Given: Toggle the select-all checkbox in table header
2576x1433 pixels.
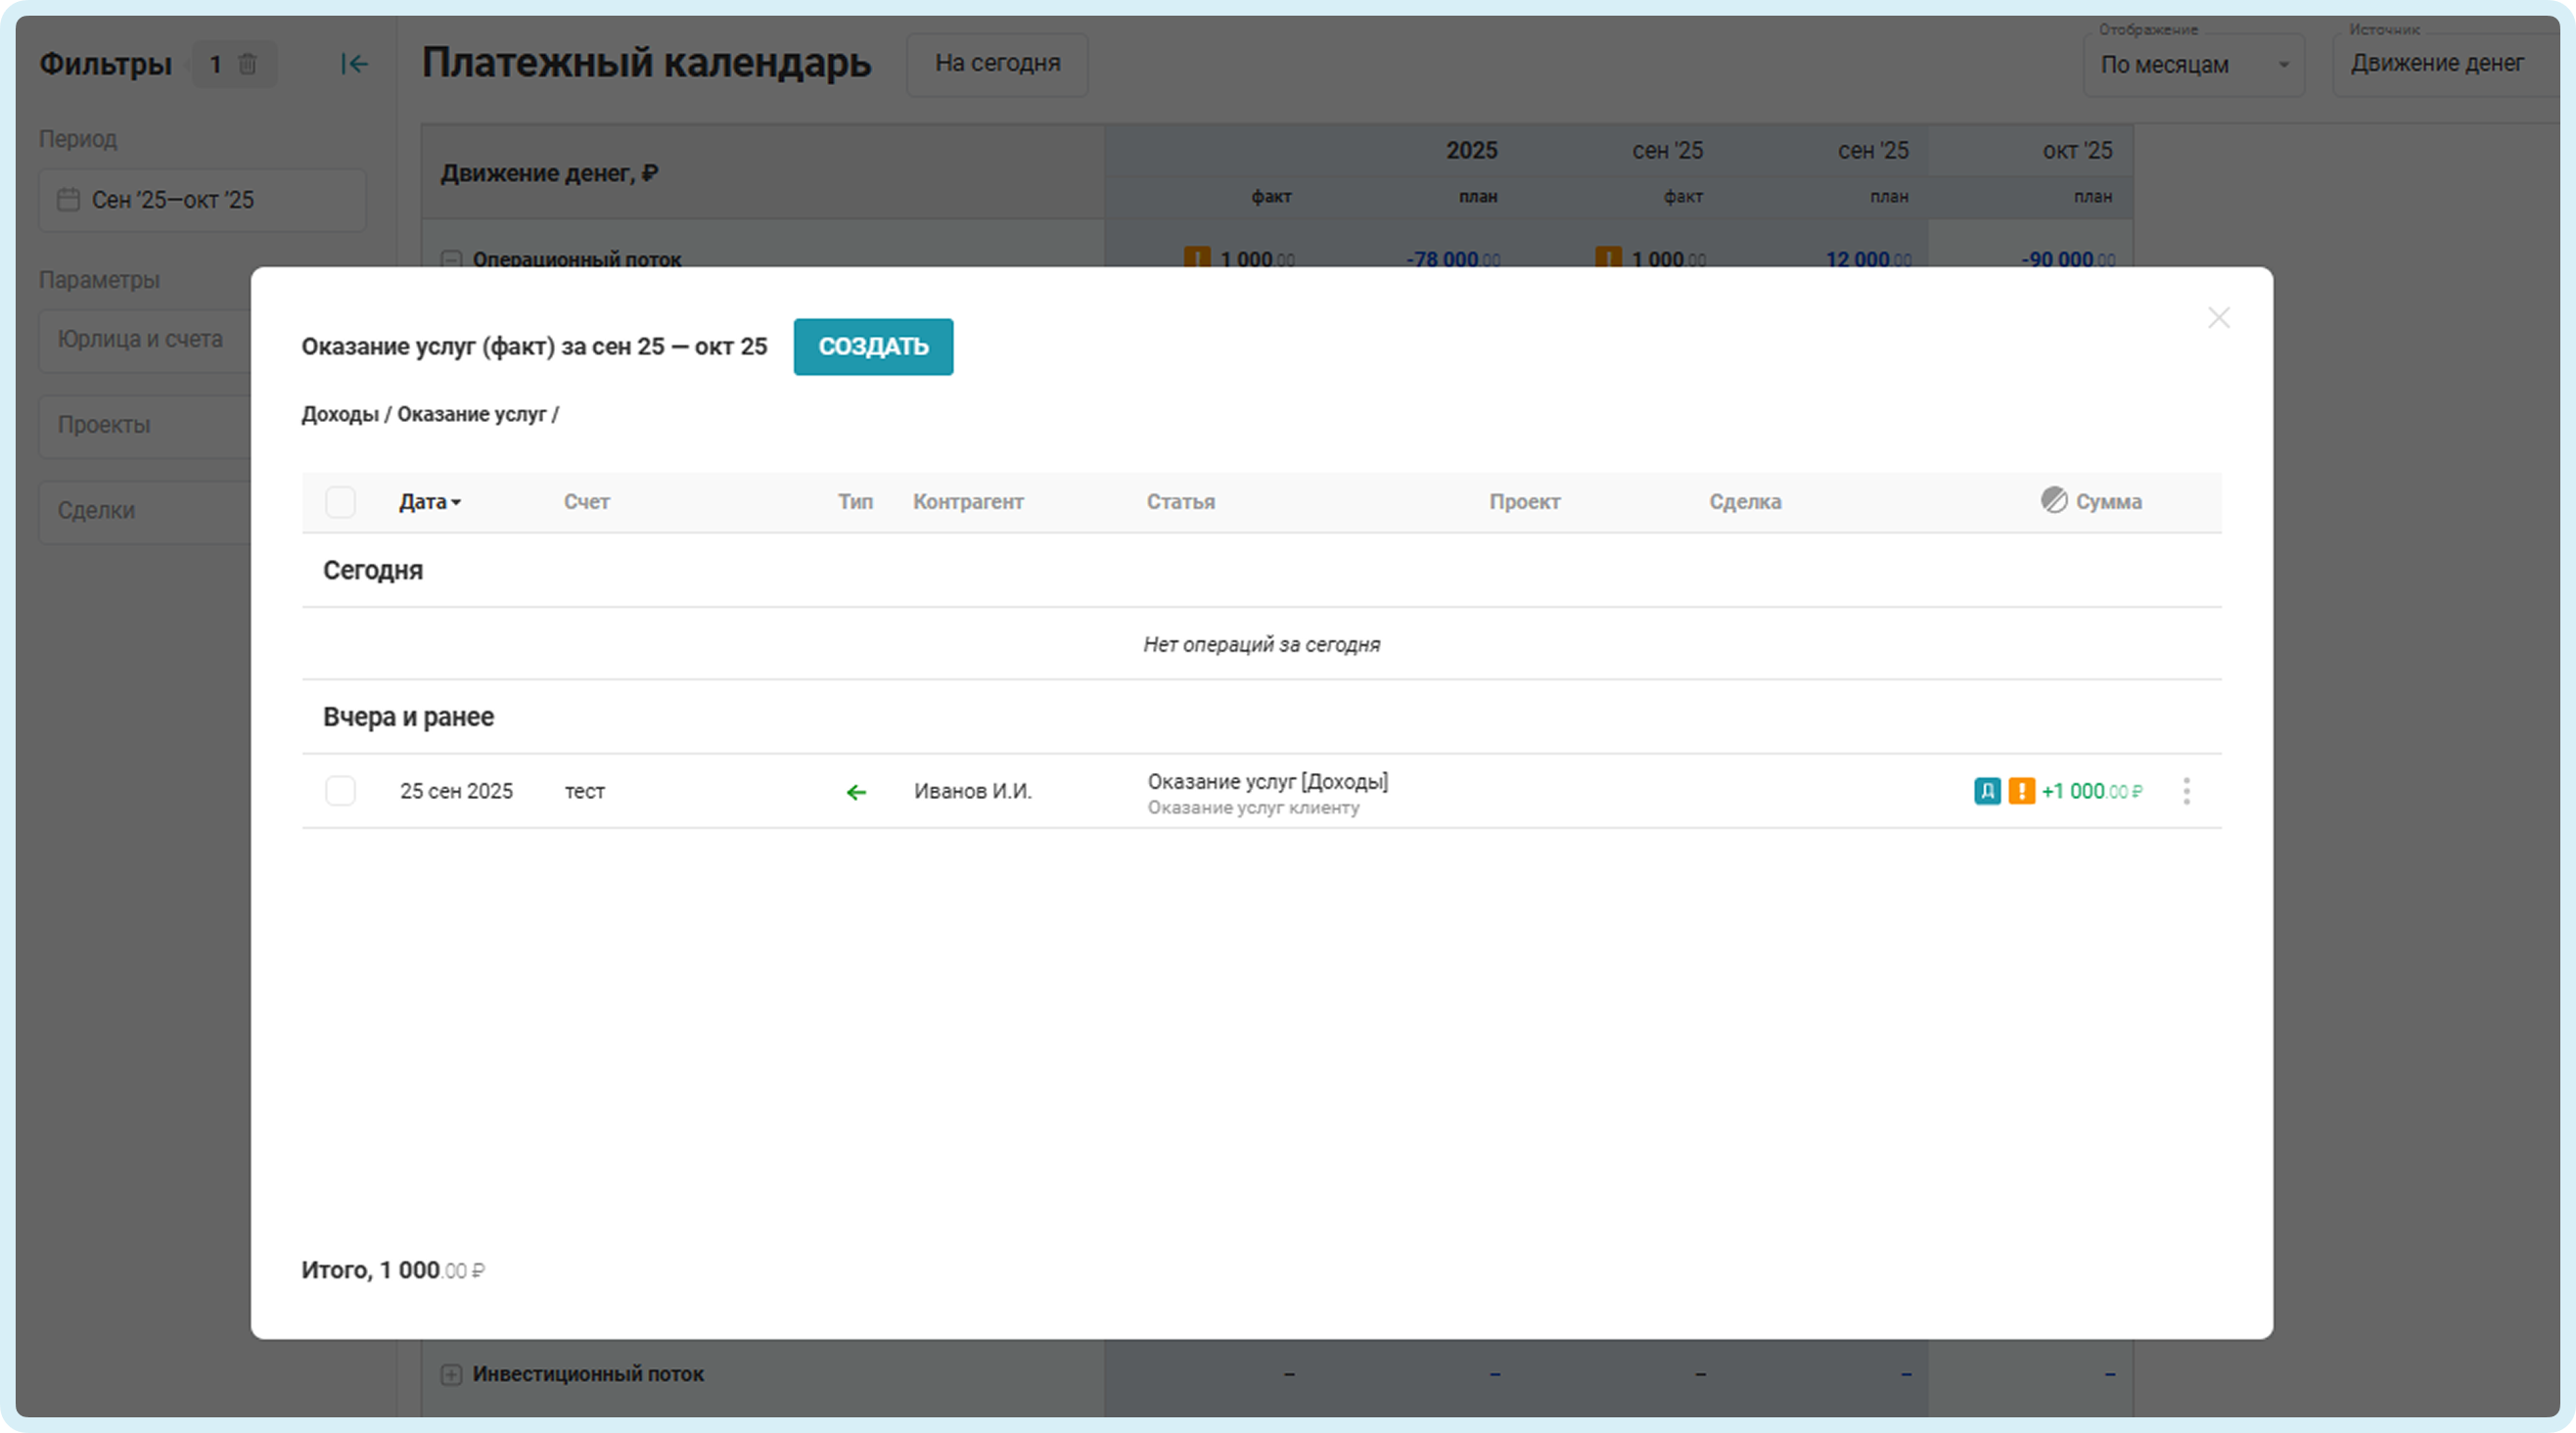Looking at the screenshot, I should click(x=340, y=502).
